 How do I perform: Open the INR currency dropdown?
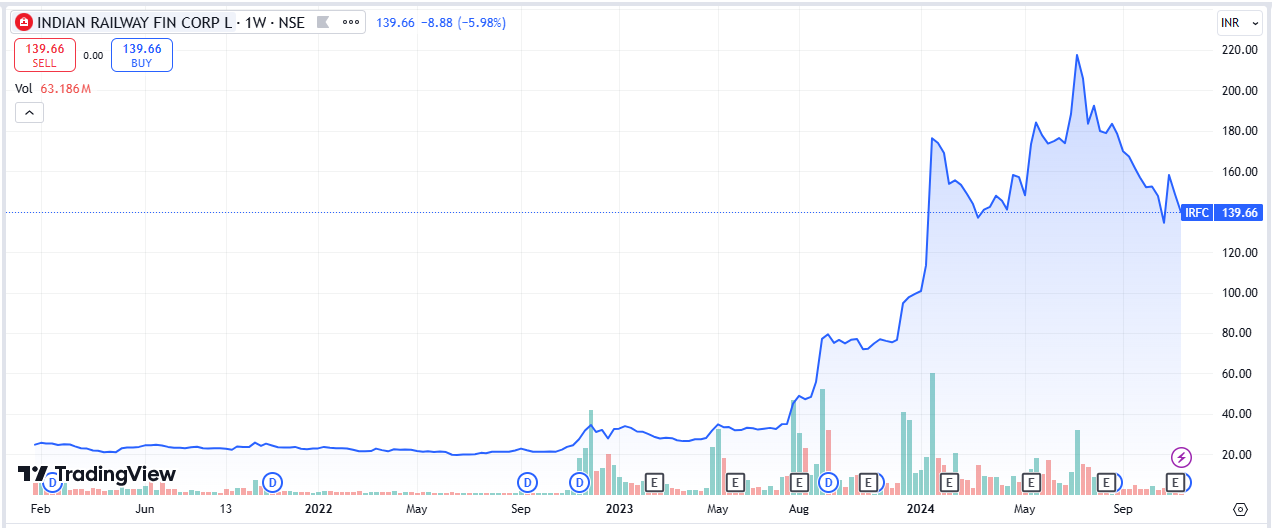(1240, 21)
